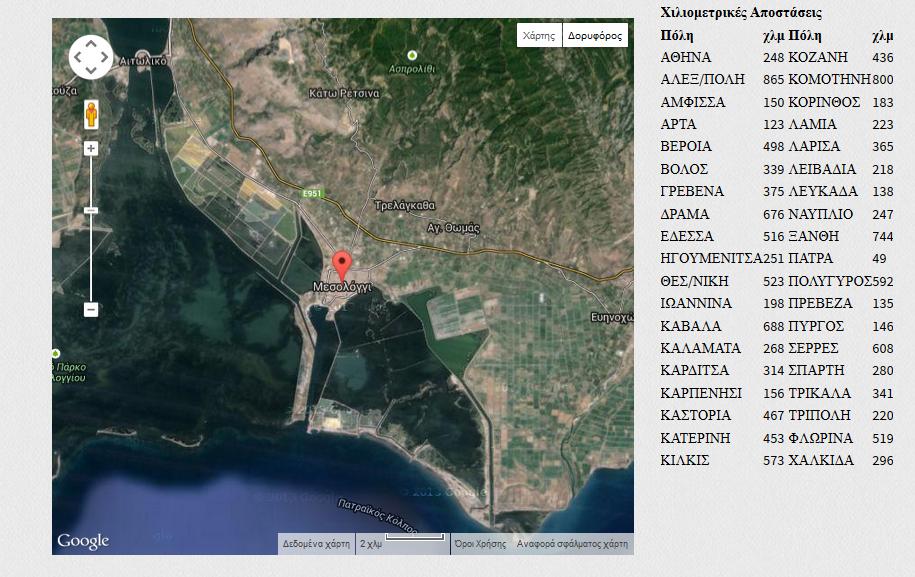Click ΤΡΙΠΟΛΗ in the distance table

click(x=819, y=415)
